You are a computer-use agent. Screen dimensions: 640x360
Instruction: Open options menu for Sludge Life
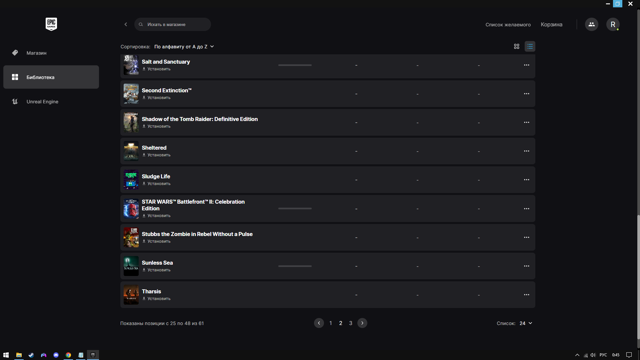(527, 180)
